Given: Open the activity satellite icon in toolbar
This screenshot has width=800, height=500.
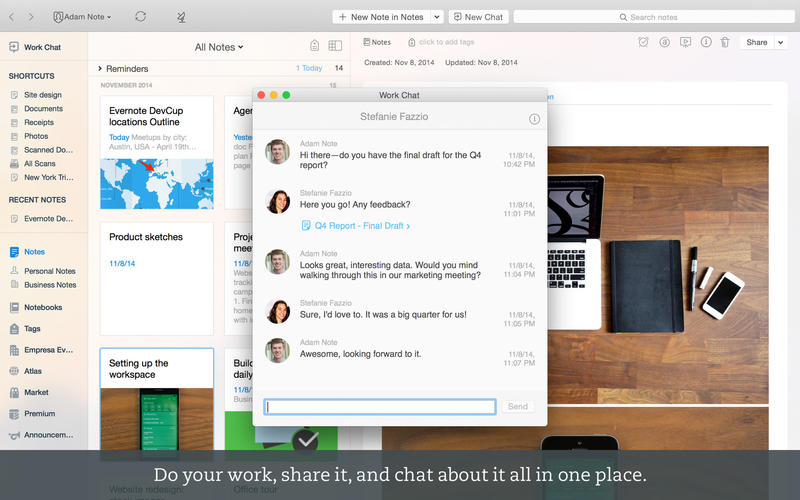Looking at the screenshot, I should click(181, 17).
